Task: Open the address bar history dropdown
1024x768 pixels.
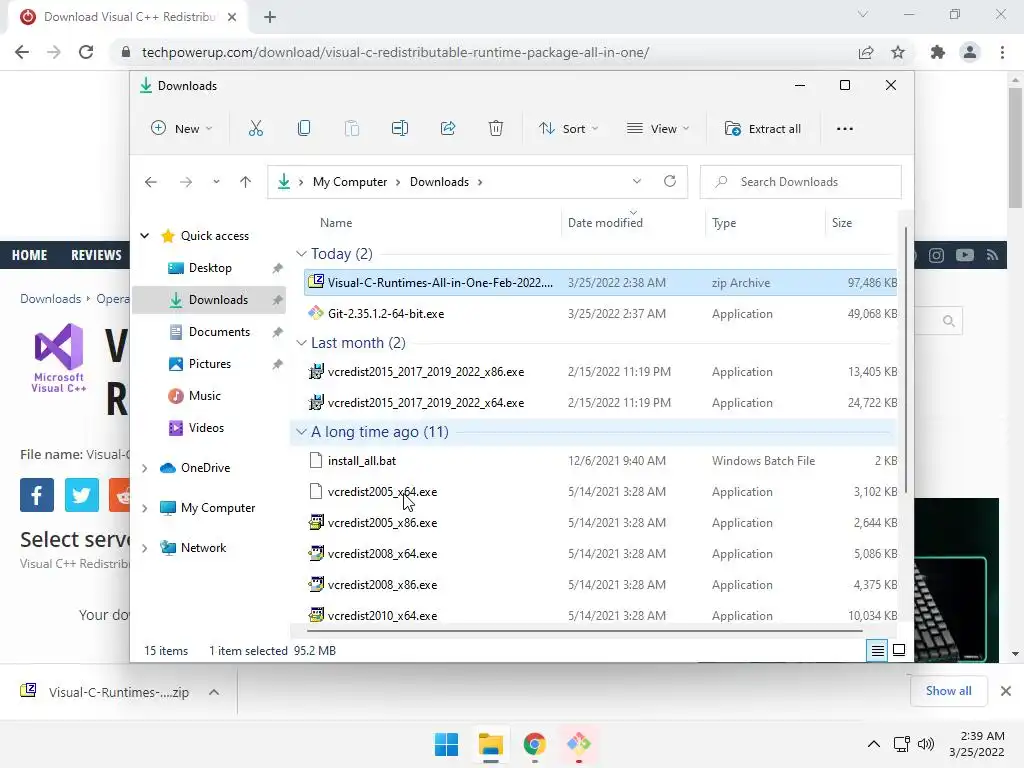Action: pos(637,181)
